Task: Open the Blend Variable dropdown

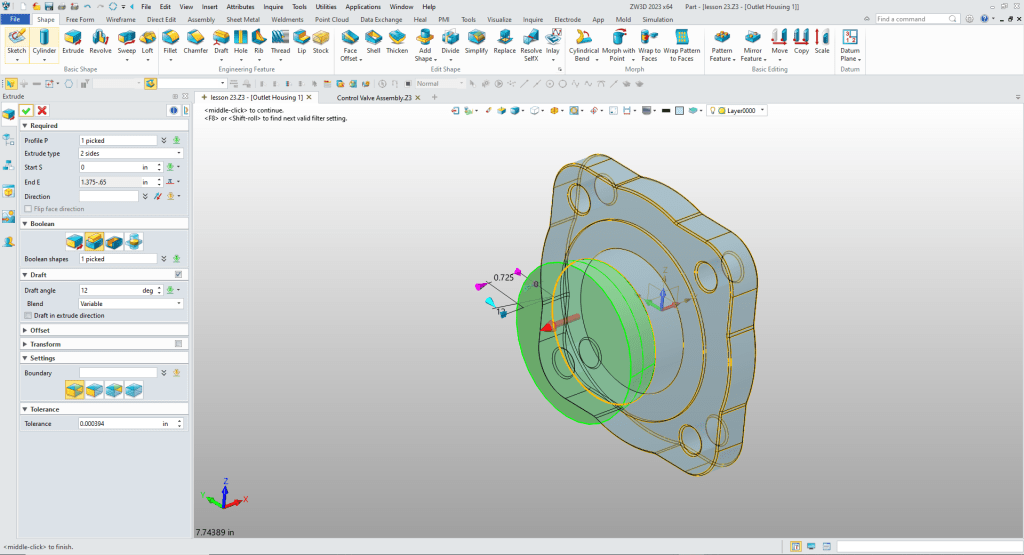Action: click(x=130, y=303)
